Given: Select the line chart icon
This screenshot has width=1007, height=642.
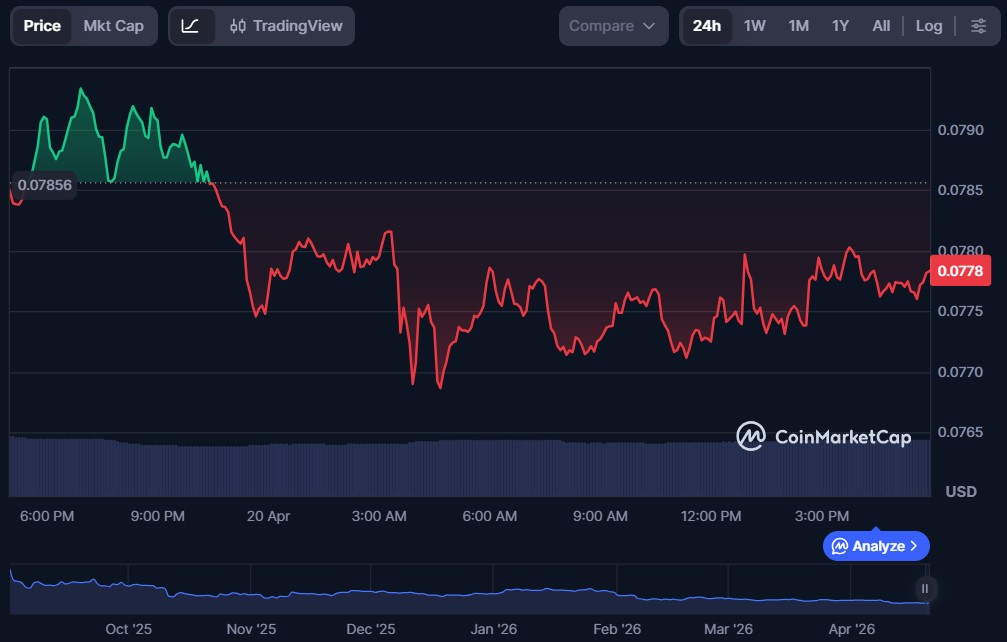Looking at the screenshot, I should click(x=191, y=26).
